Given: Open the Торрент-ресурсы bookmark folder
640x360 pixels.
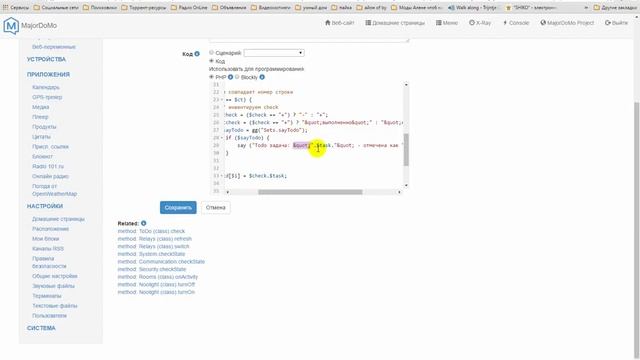Looking at the screenshot, I should click(x=144, y=7).
